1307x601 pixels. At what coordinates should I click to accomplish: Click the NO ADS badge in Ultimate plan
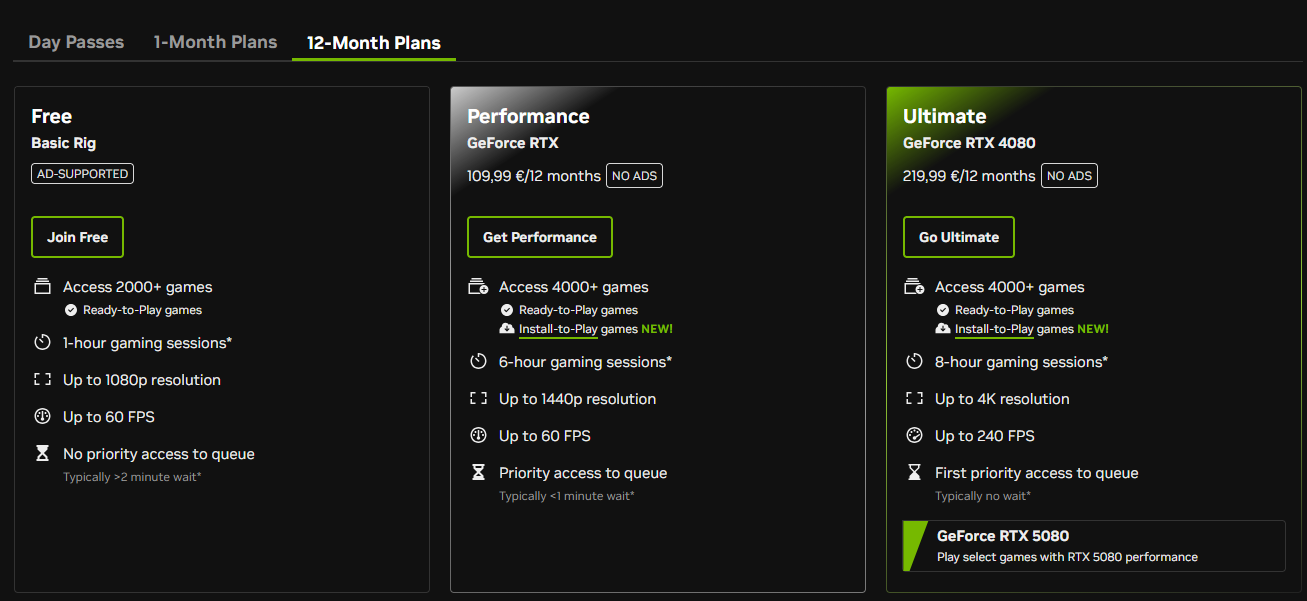(1069, 176)
